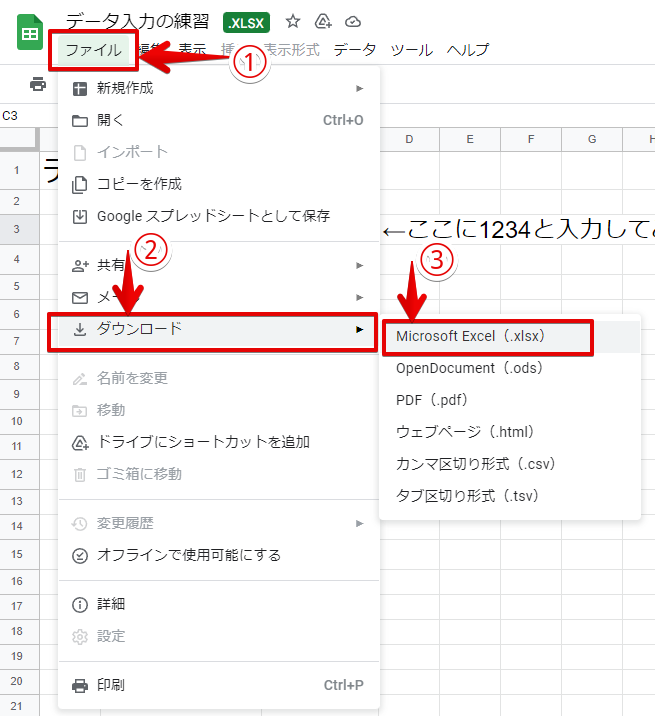Select Open (開く) in File menu
Viewport: 655px width, 716px height.
pos(111,120)
